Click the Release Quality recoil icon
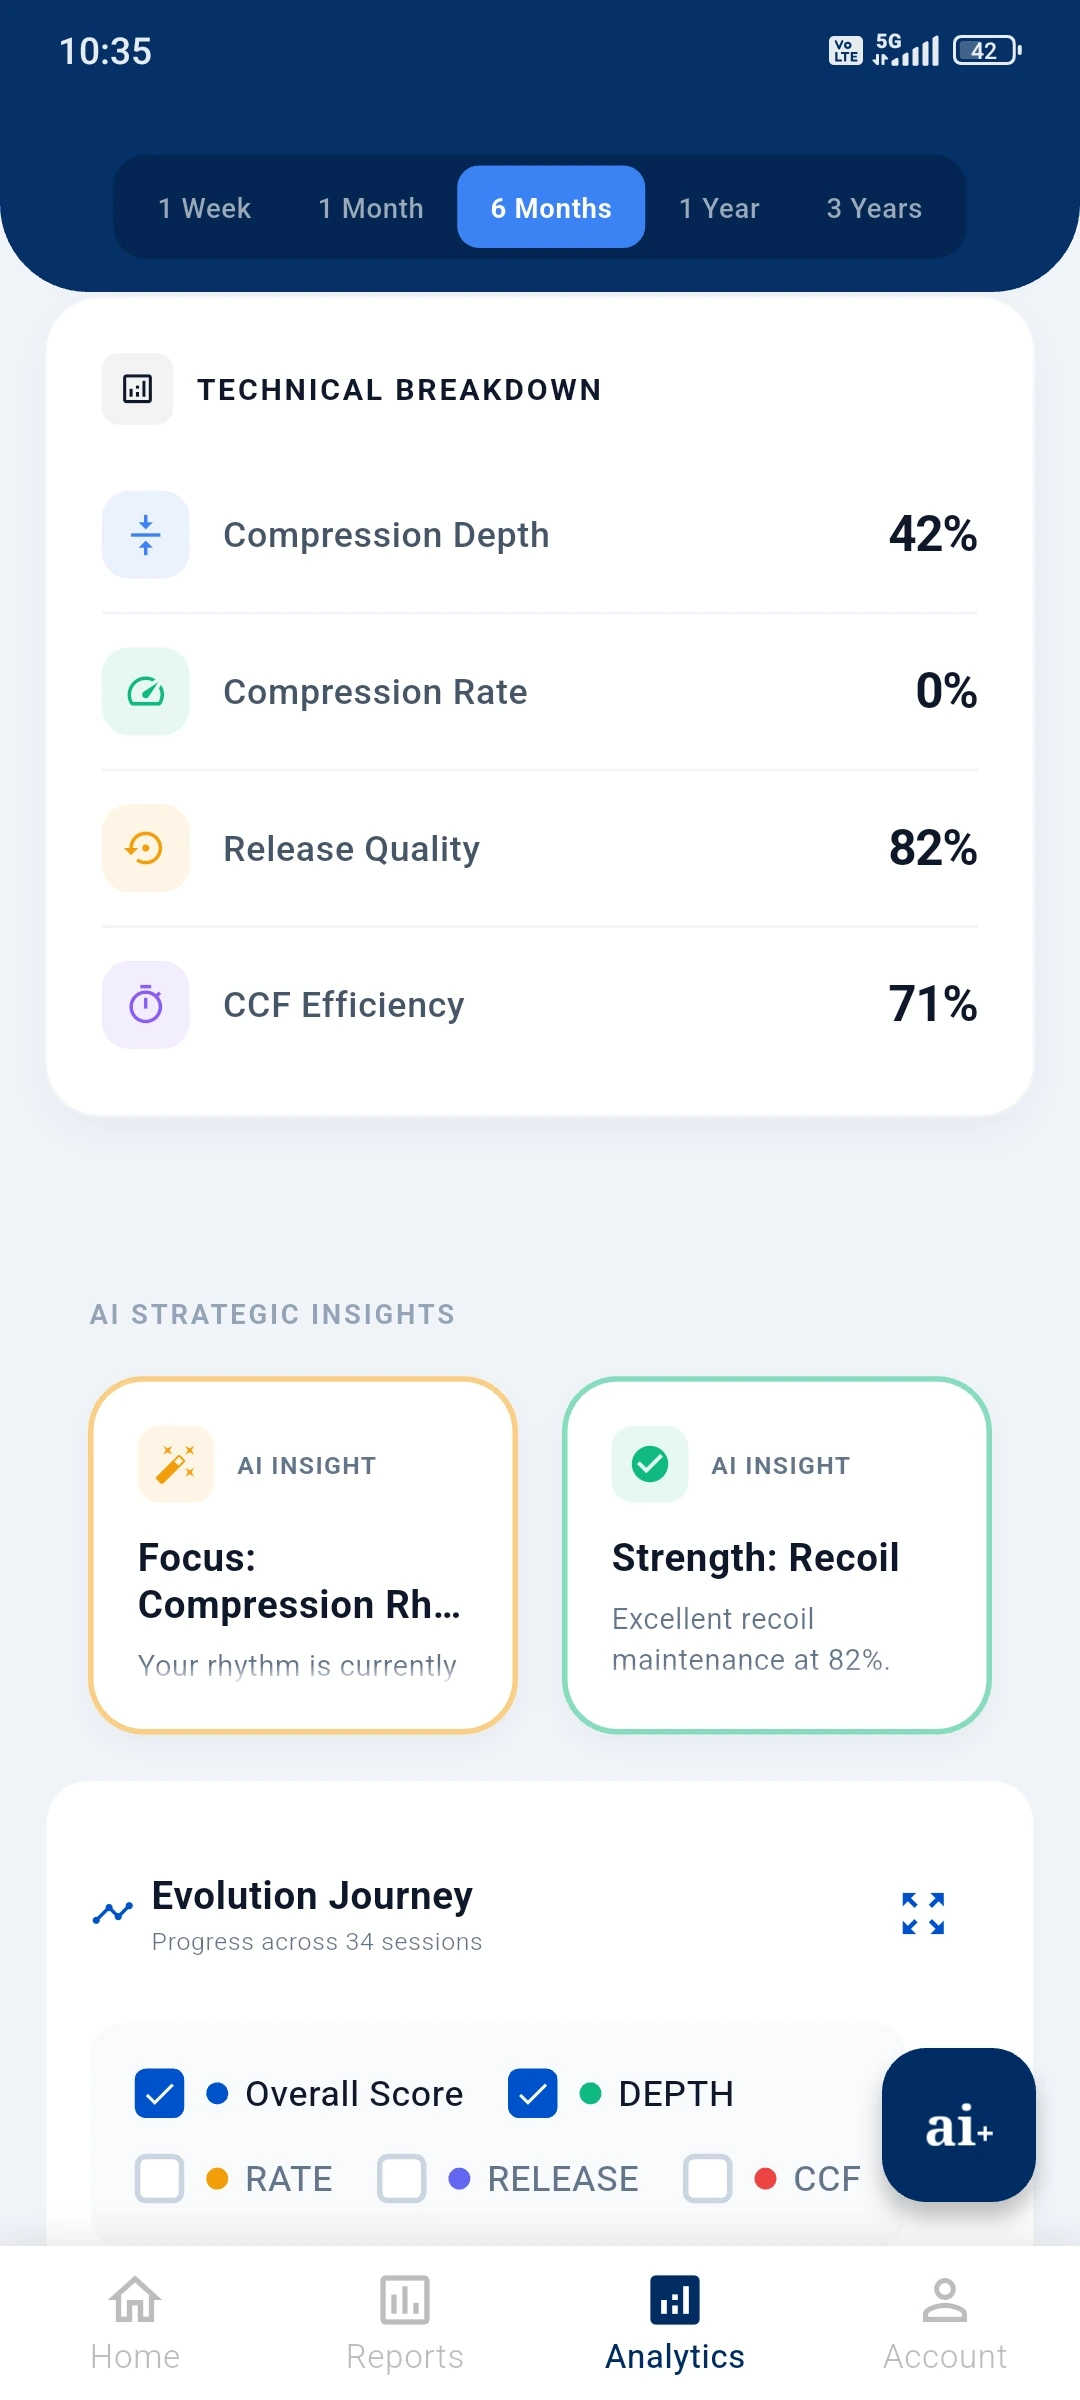This screenshot has width=1080, height=2400. click(x=145, y=847)
